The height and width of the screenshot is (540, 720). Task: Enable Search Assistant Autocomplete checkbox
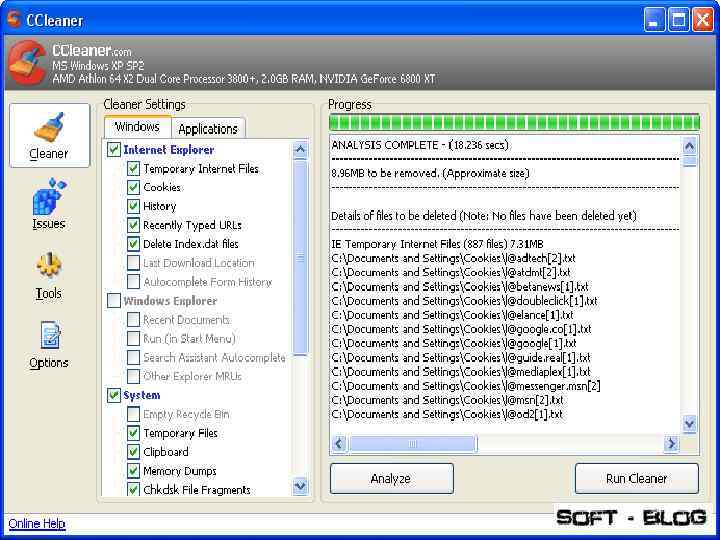coord(133,357)
